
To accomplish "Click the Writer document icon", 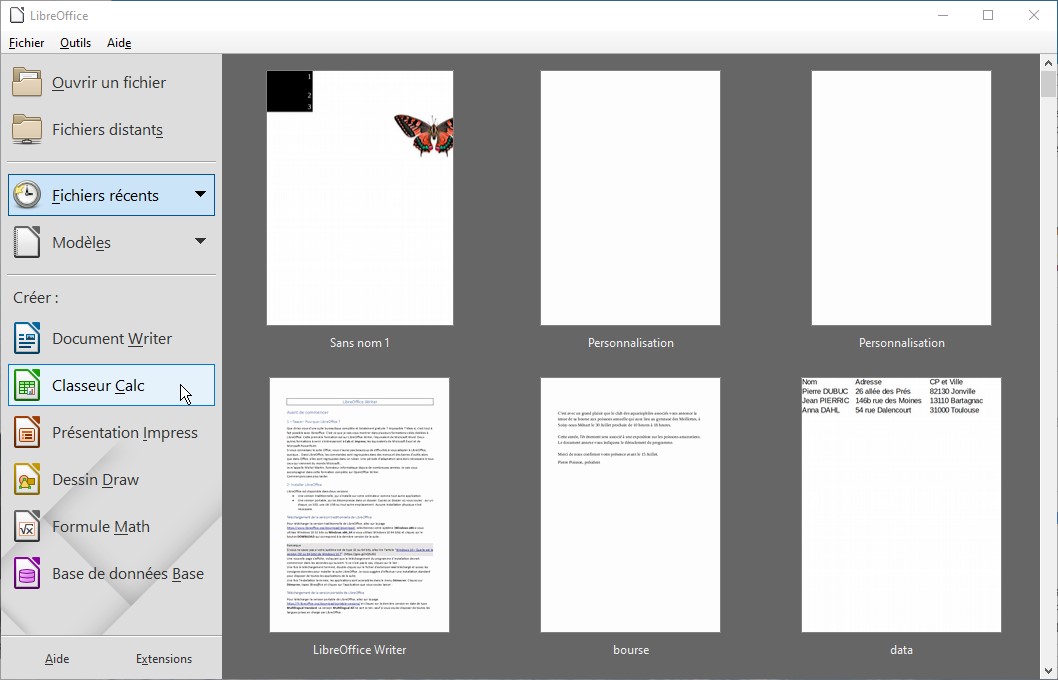I will [x=27, y=339].
